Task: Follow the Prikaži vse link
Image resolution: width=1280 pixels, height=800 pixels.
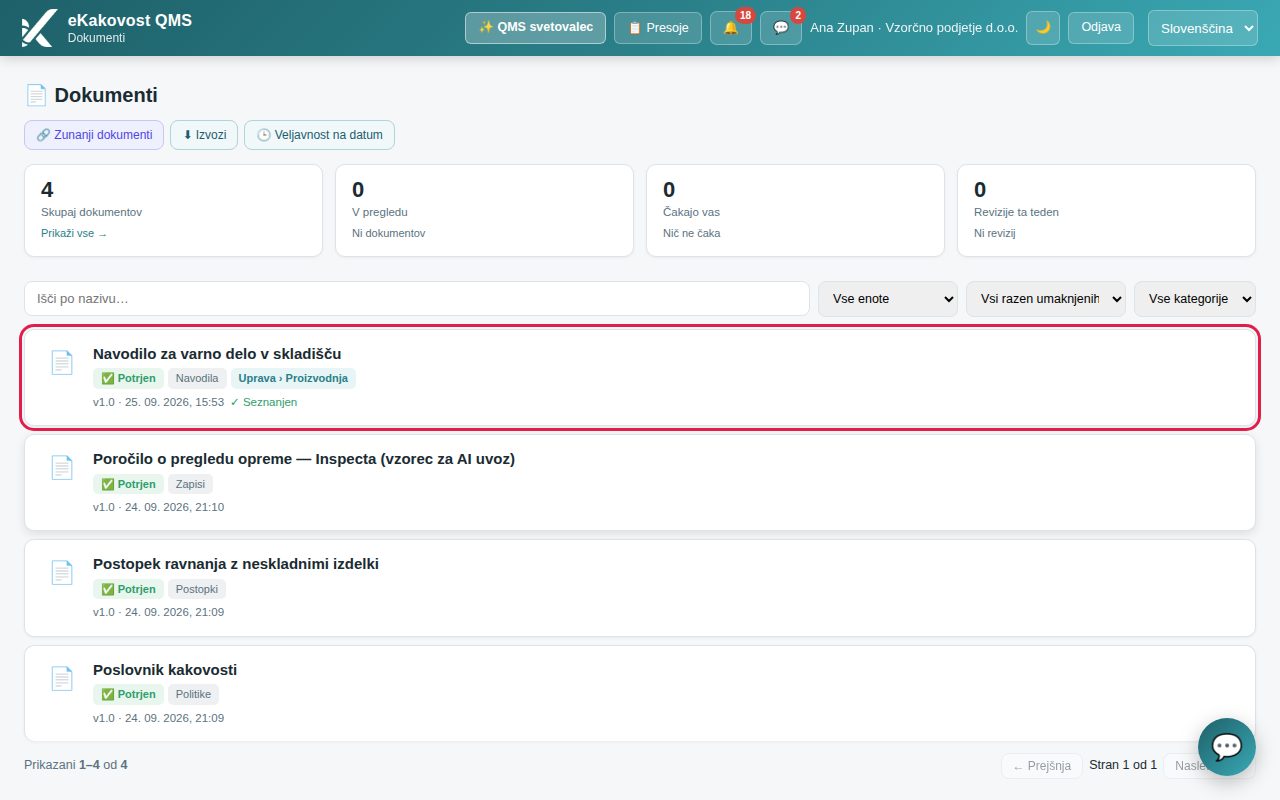Action: 74,233
